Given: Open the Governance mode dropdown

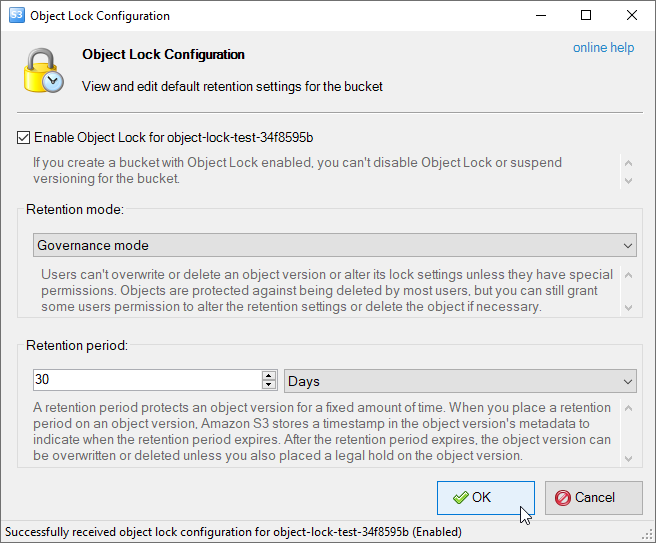Looking at the screenshot, I should [x=335, y=245].
